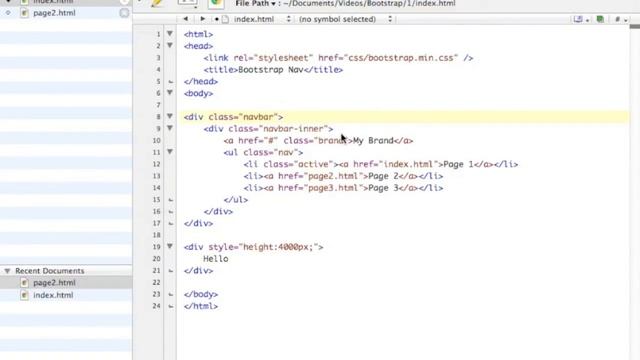Fold the body tag on line 6

click(170, 93)
